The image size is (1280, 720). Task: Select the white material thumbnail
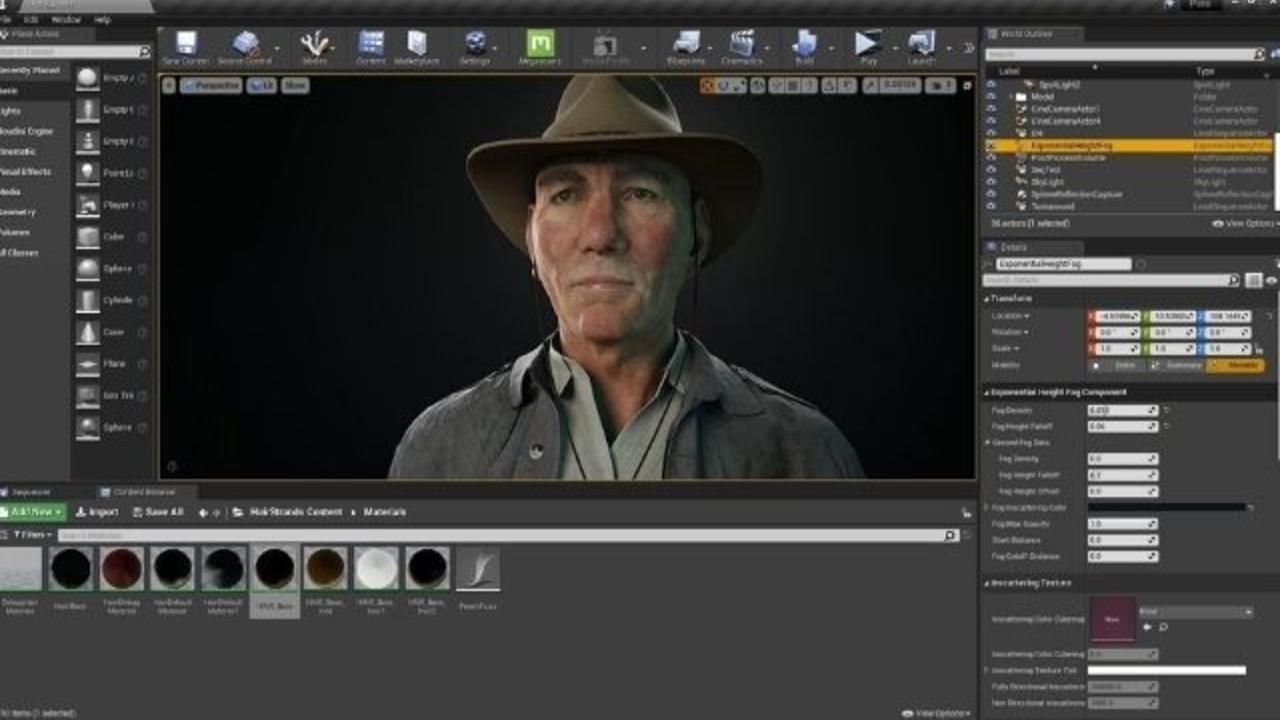[x=376, y=569]
